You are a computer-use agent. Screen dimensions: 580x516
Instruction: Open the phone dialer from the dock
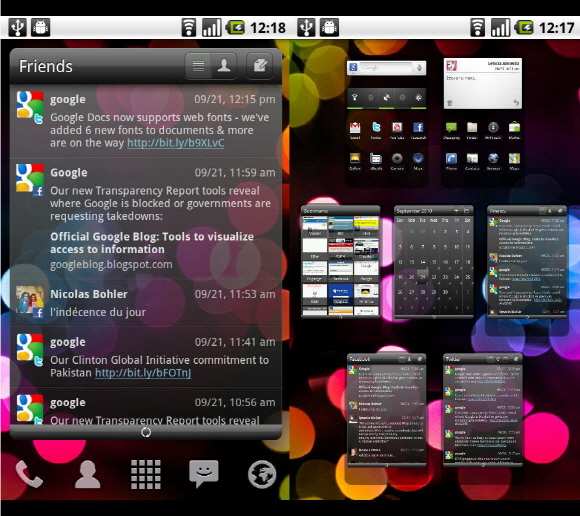click(29, 474)
